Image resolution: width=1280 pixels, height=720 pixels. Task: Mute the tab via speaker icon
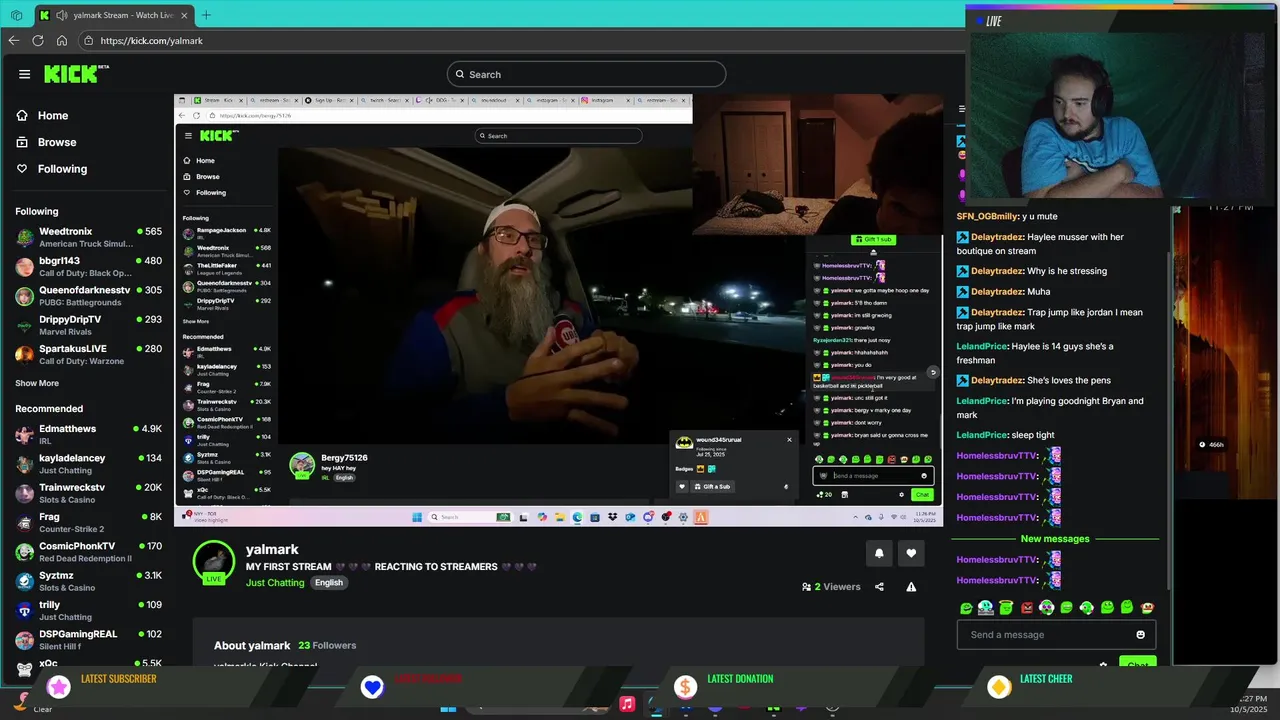(62, 15)
